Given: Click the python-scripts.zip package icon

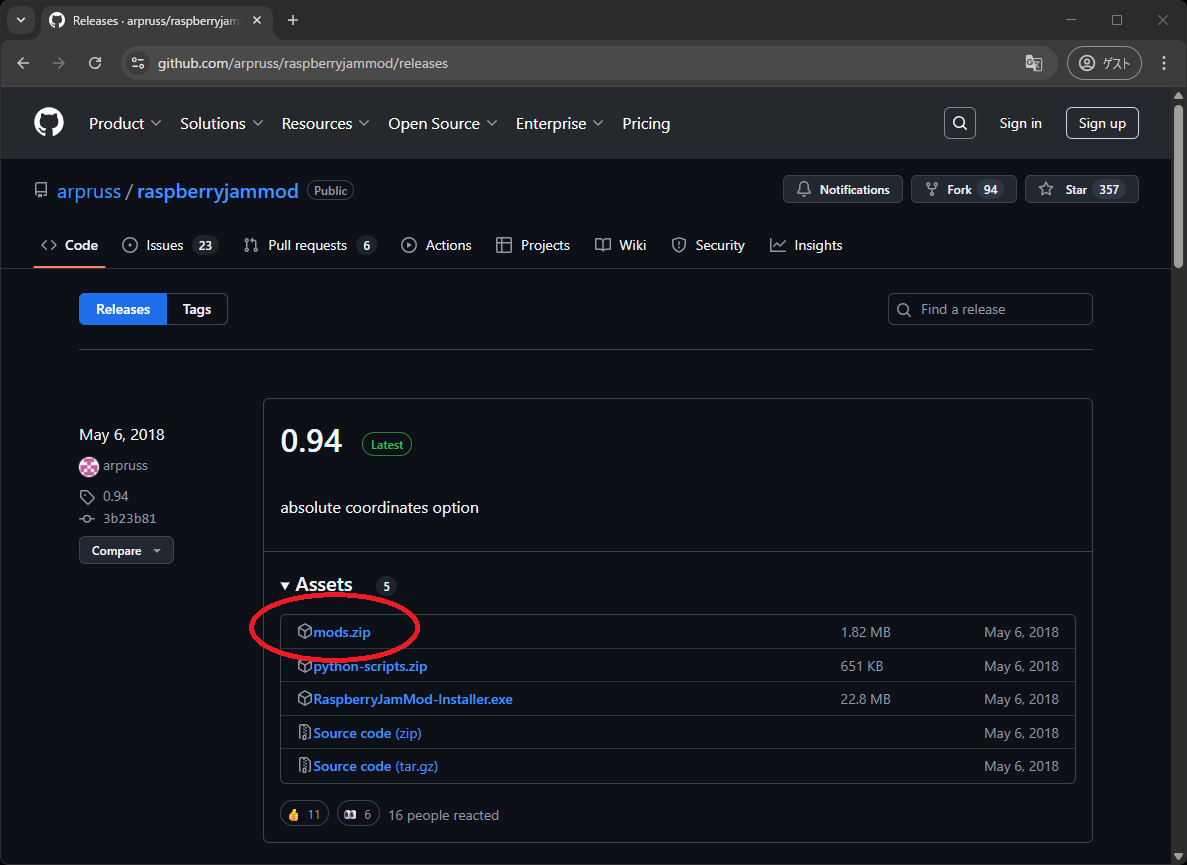Looking at the screenshot, I should [x=304, y=665].
